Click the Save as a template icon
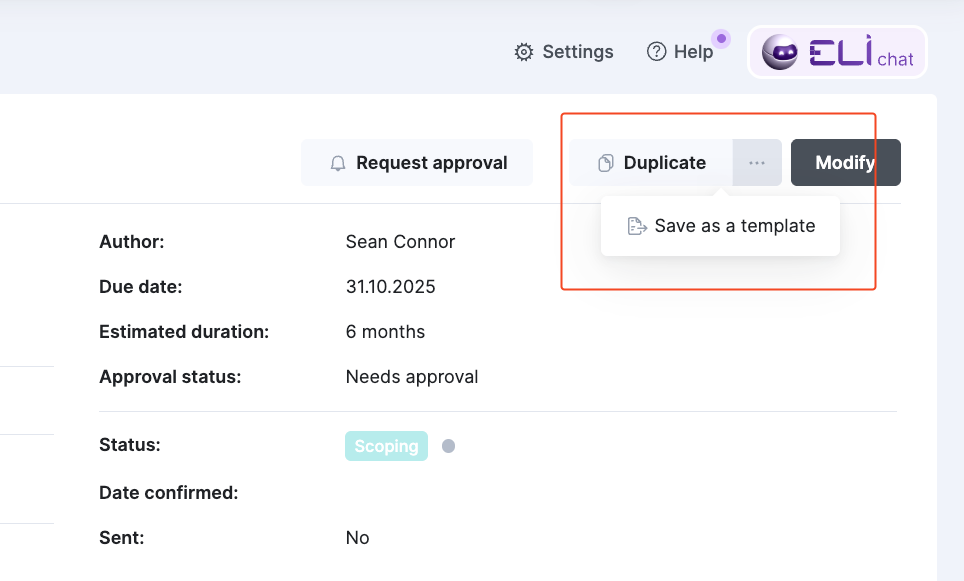The image size is (964, 581). (x=636, y=226)
